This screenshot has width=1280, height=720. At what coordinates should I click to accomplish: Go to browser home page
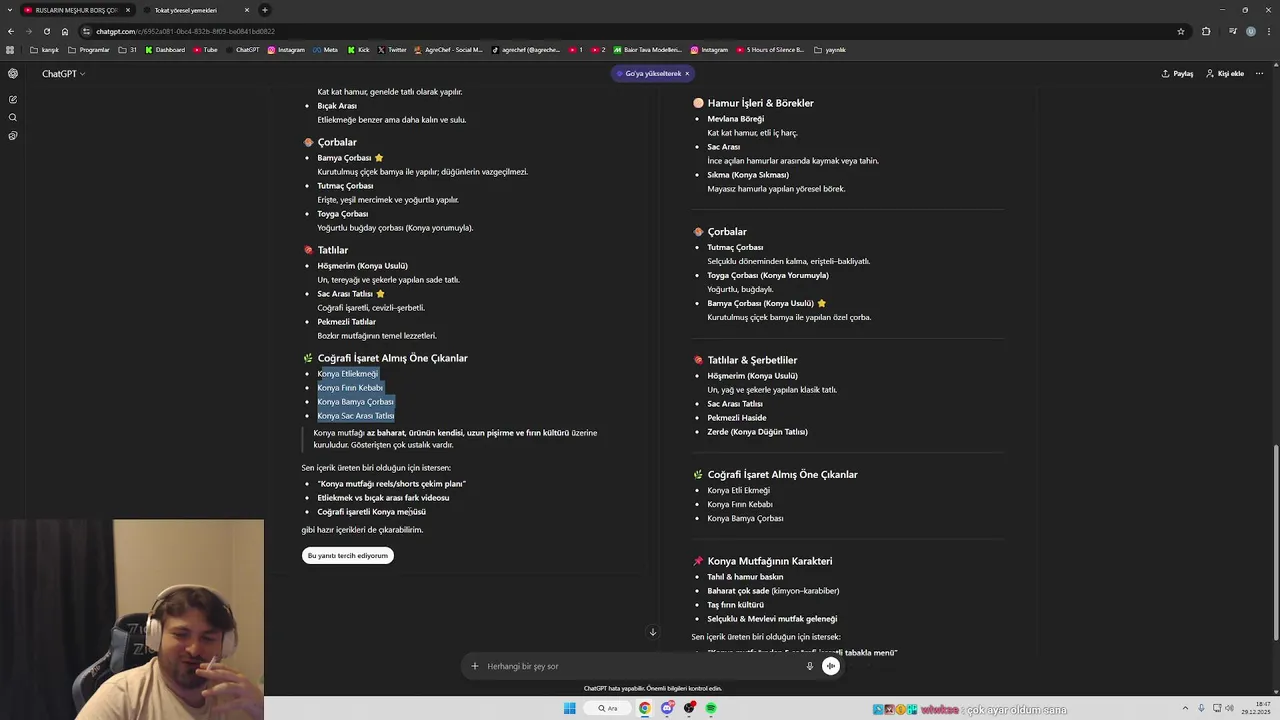(x=65, y=31)
